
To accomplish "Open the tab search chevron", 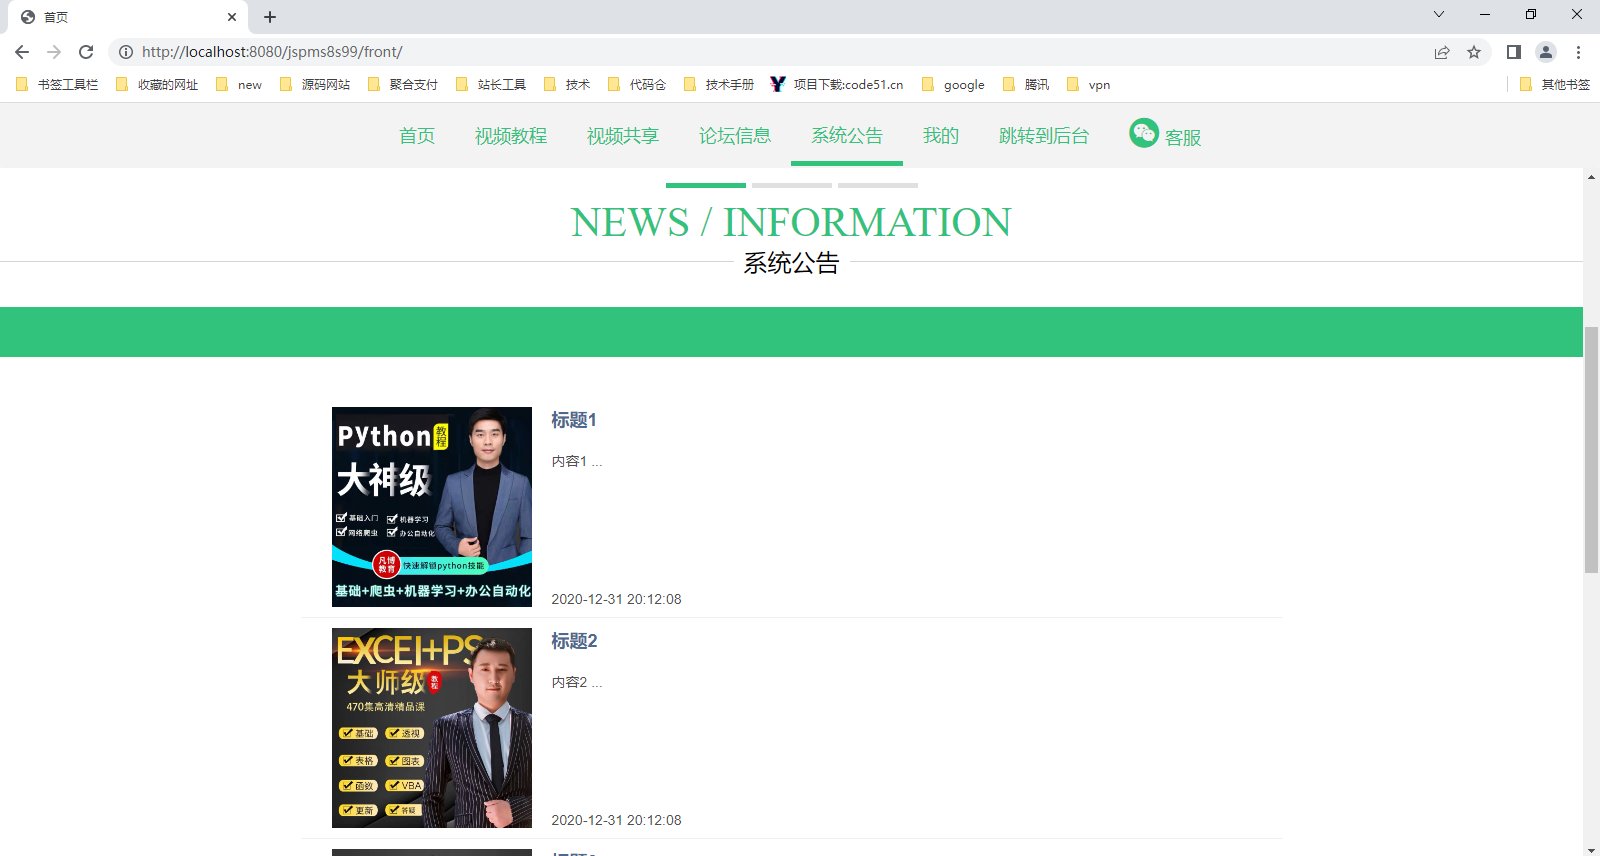I will (1439, 14).
